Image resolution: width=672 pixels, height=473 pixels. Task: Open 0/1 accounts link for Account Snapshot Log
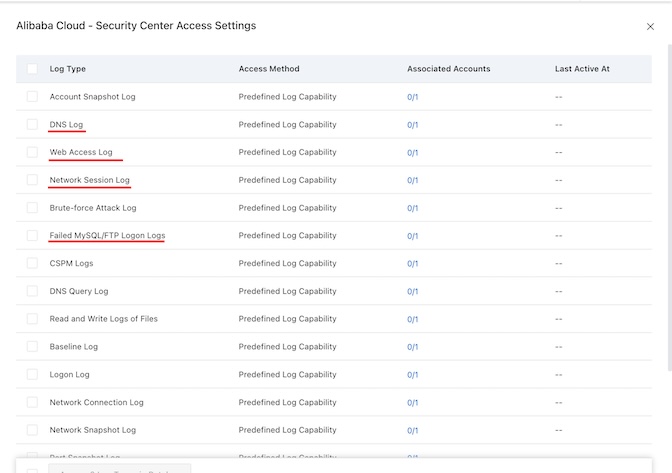tap(412, 97)
